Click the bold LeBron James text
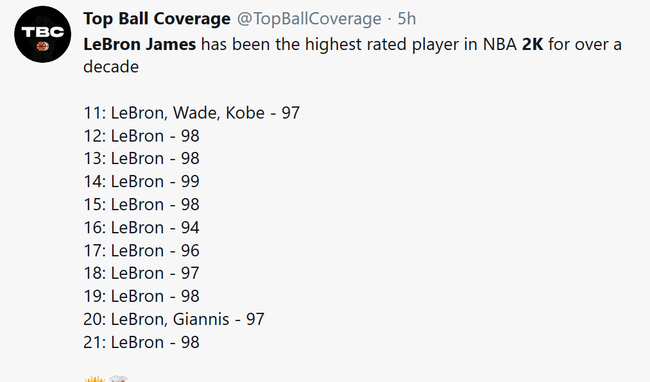Viewport: 650px width, 382px height. coord(140,44)
